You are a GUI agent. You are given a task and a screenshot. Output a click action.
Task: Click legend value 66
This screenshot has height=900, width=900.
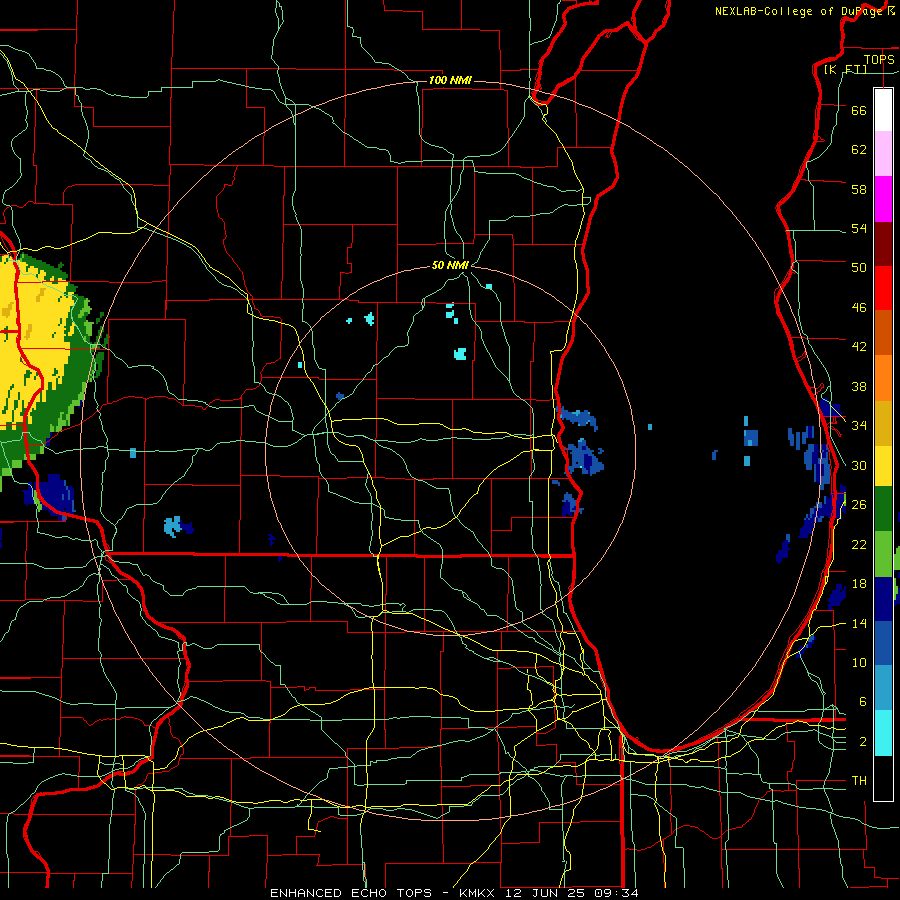pyautogui.click(x=859, y=110)
